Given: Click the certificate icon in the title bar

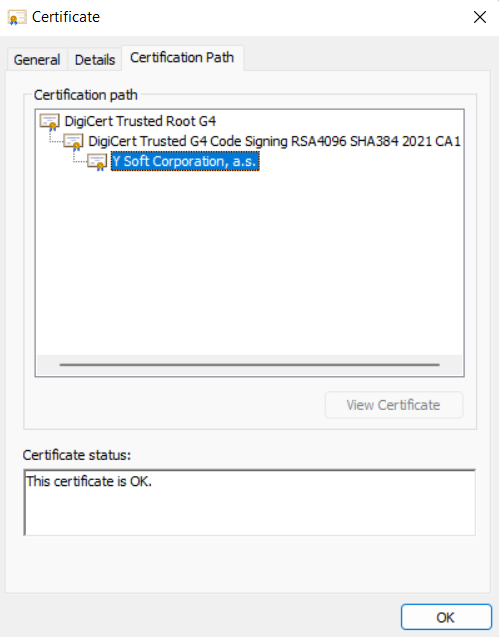Looking at the screenshot, I should point(17,17).
